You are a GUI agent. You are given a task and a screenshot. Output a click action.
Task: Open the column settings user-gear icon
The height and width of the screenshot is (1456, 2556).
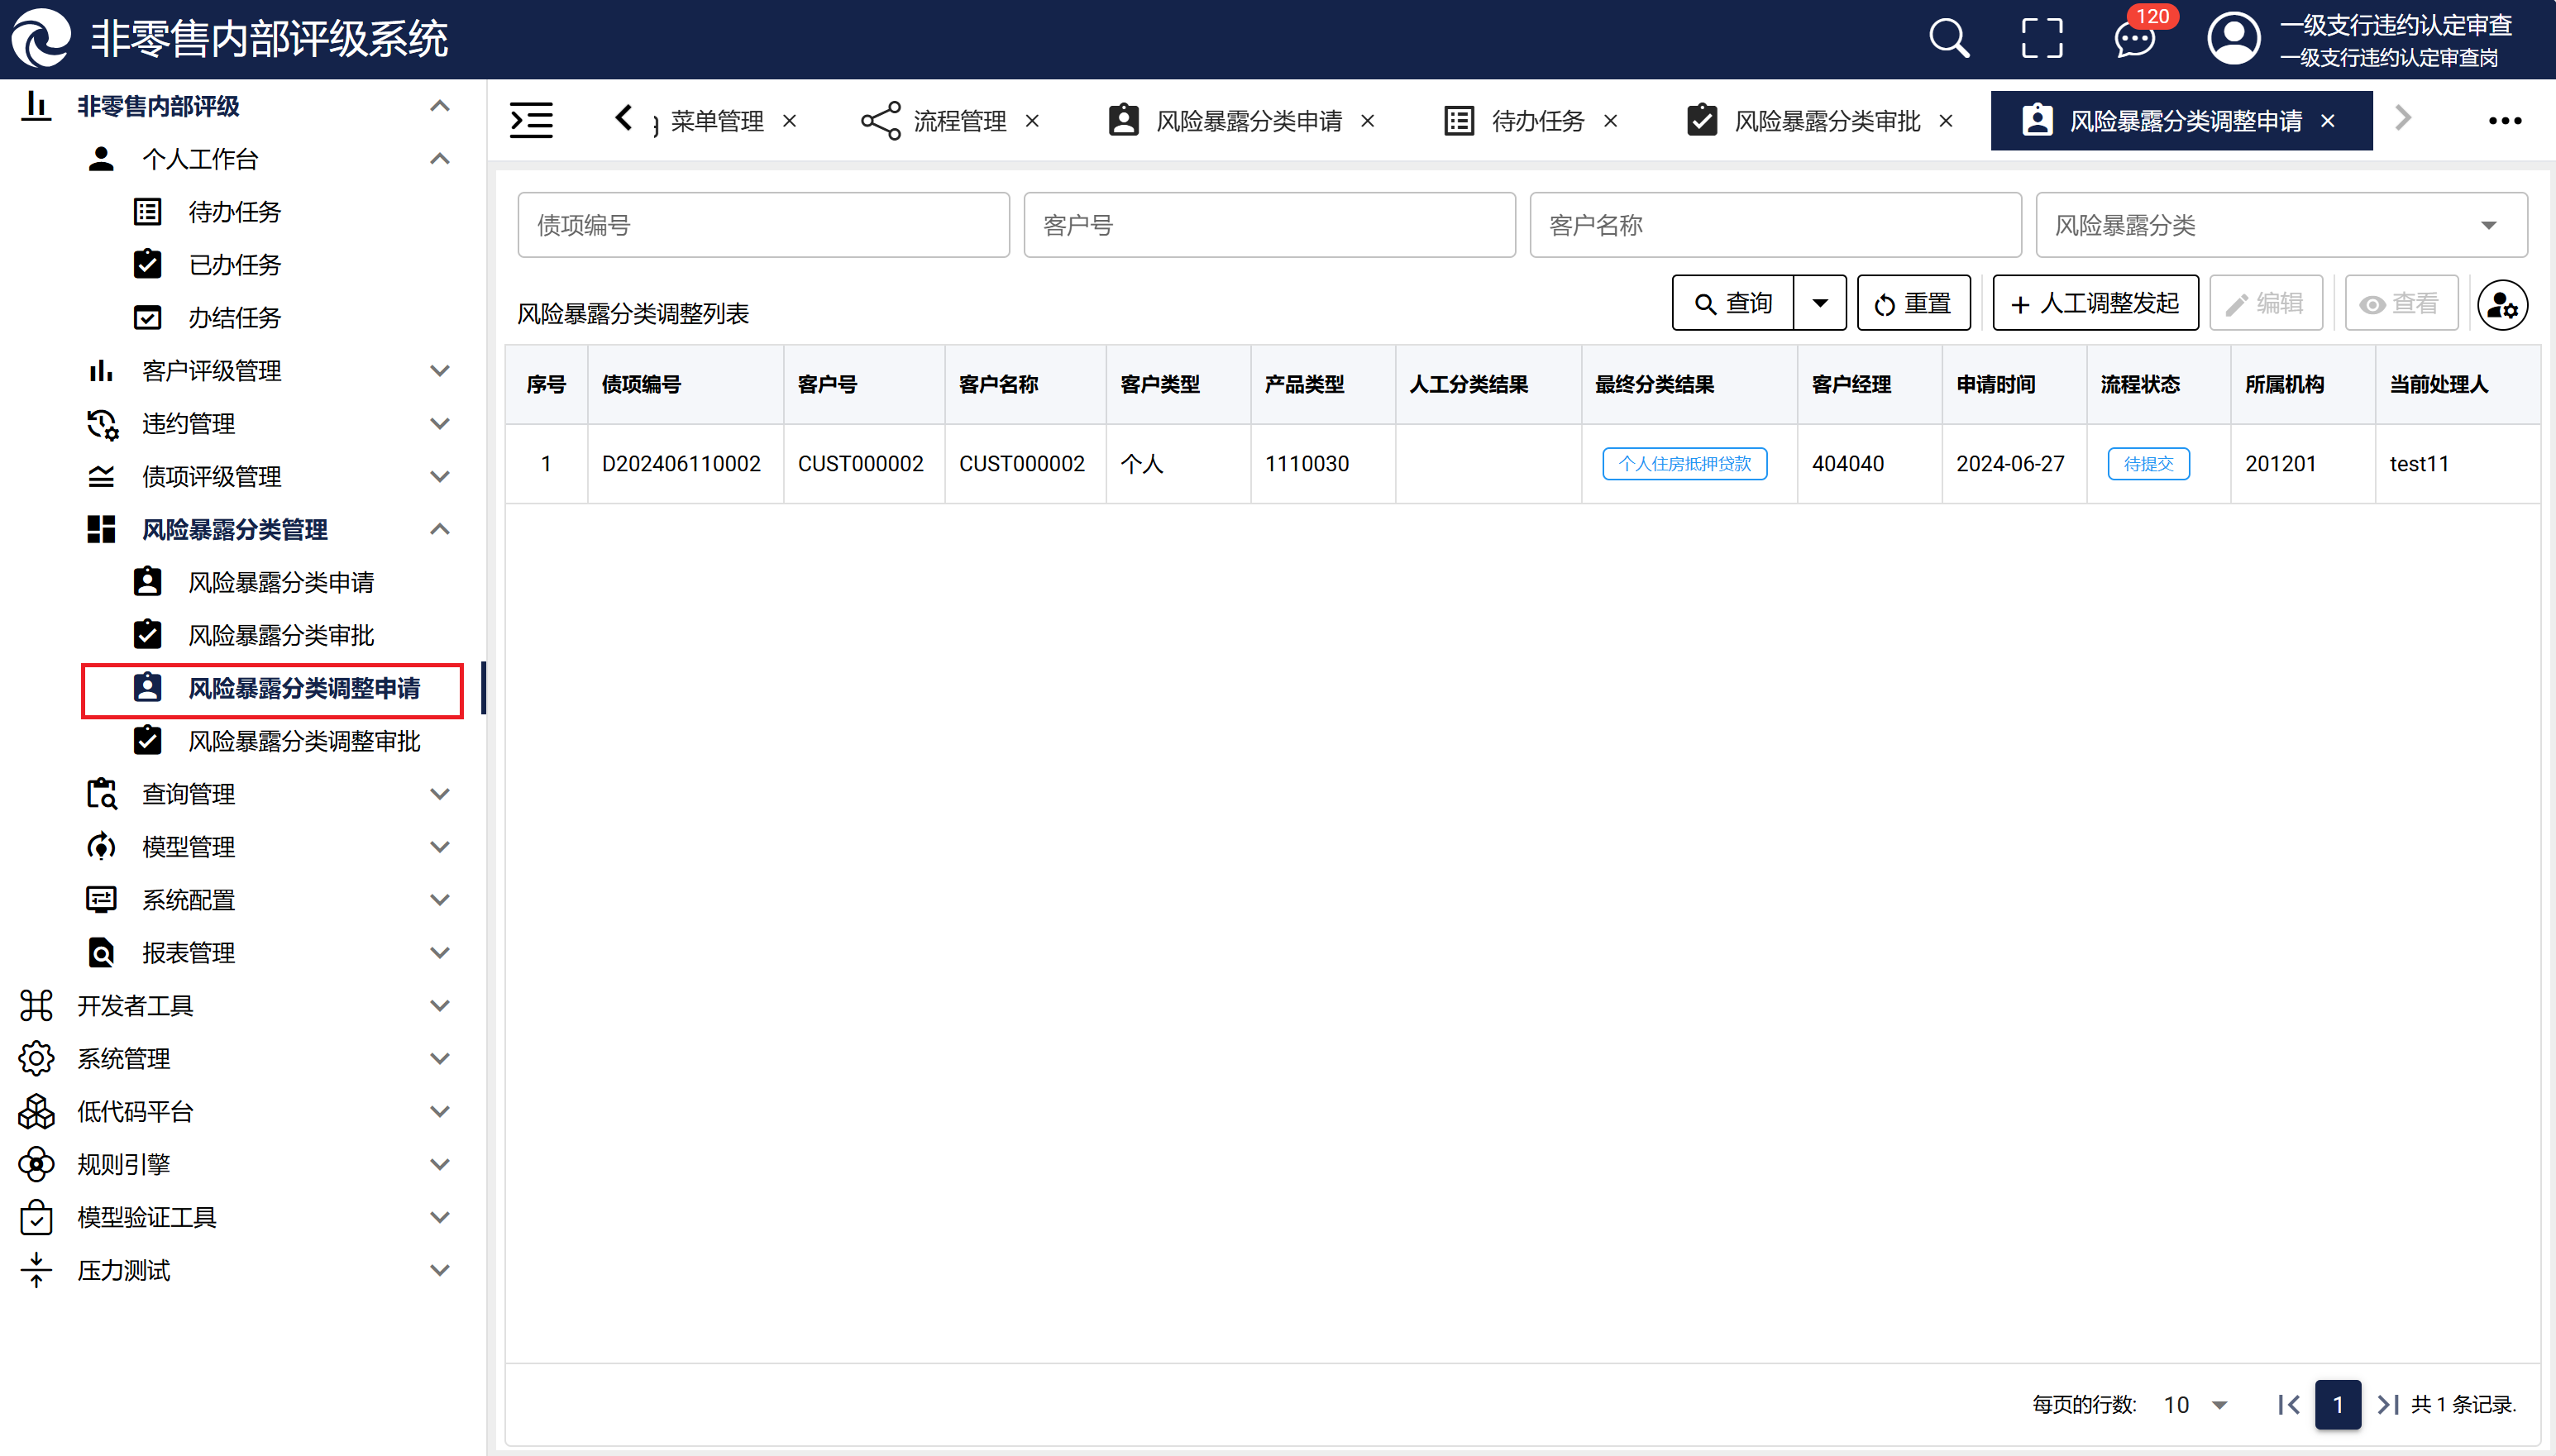pyautogui.click(x=2502, y=304)
